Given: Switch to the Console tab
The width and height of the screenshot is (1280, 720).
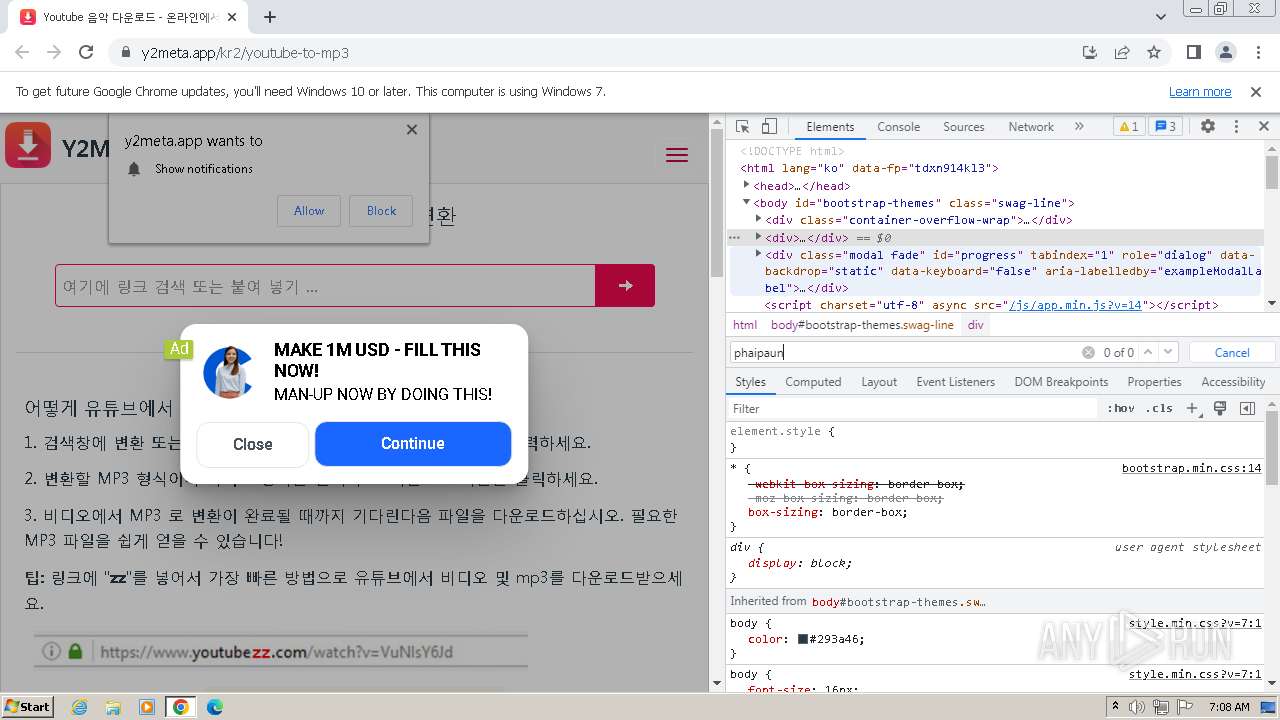Looking at the screenshot, I should tap(898, 127).
